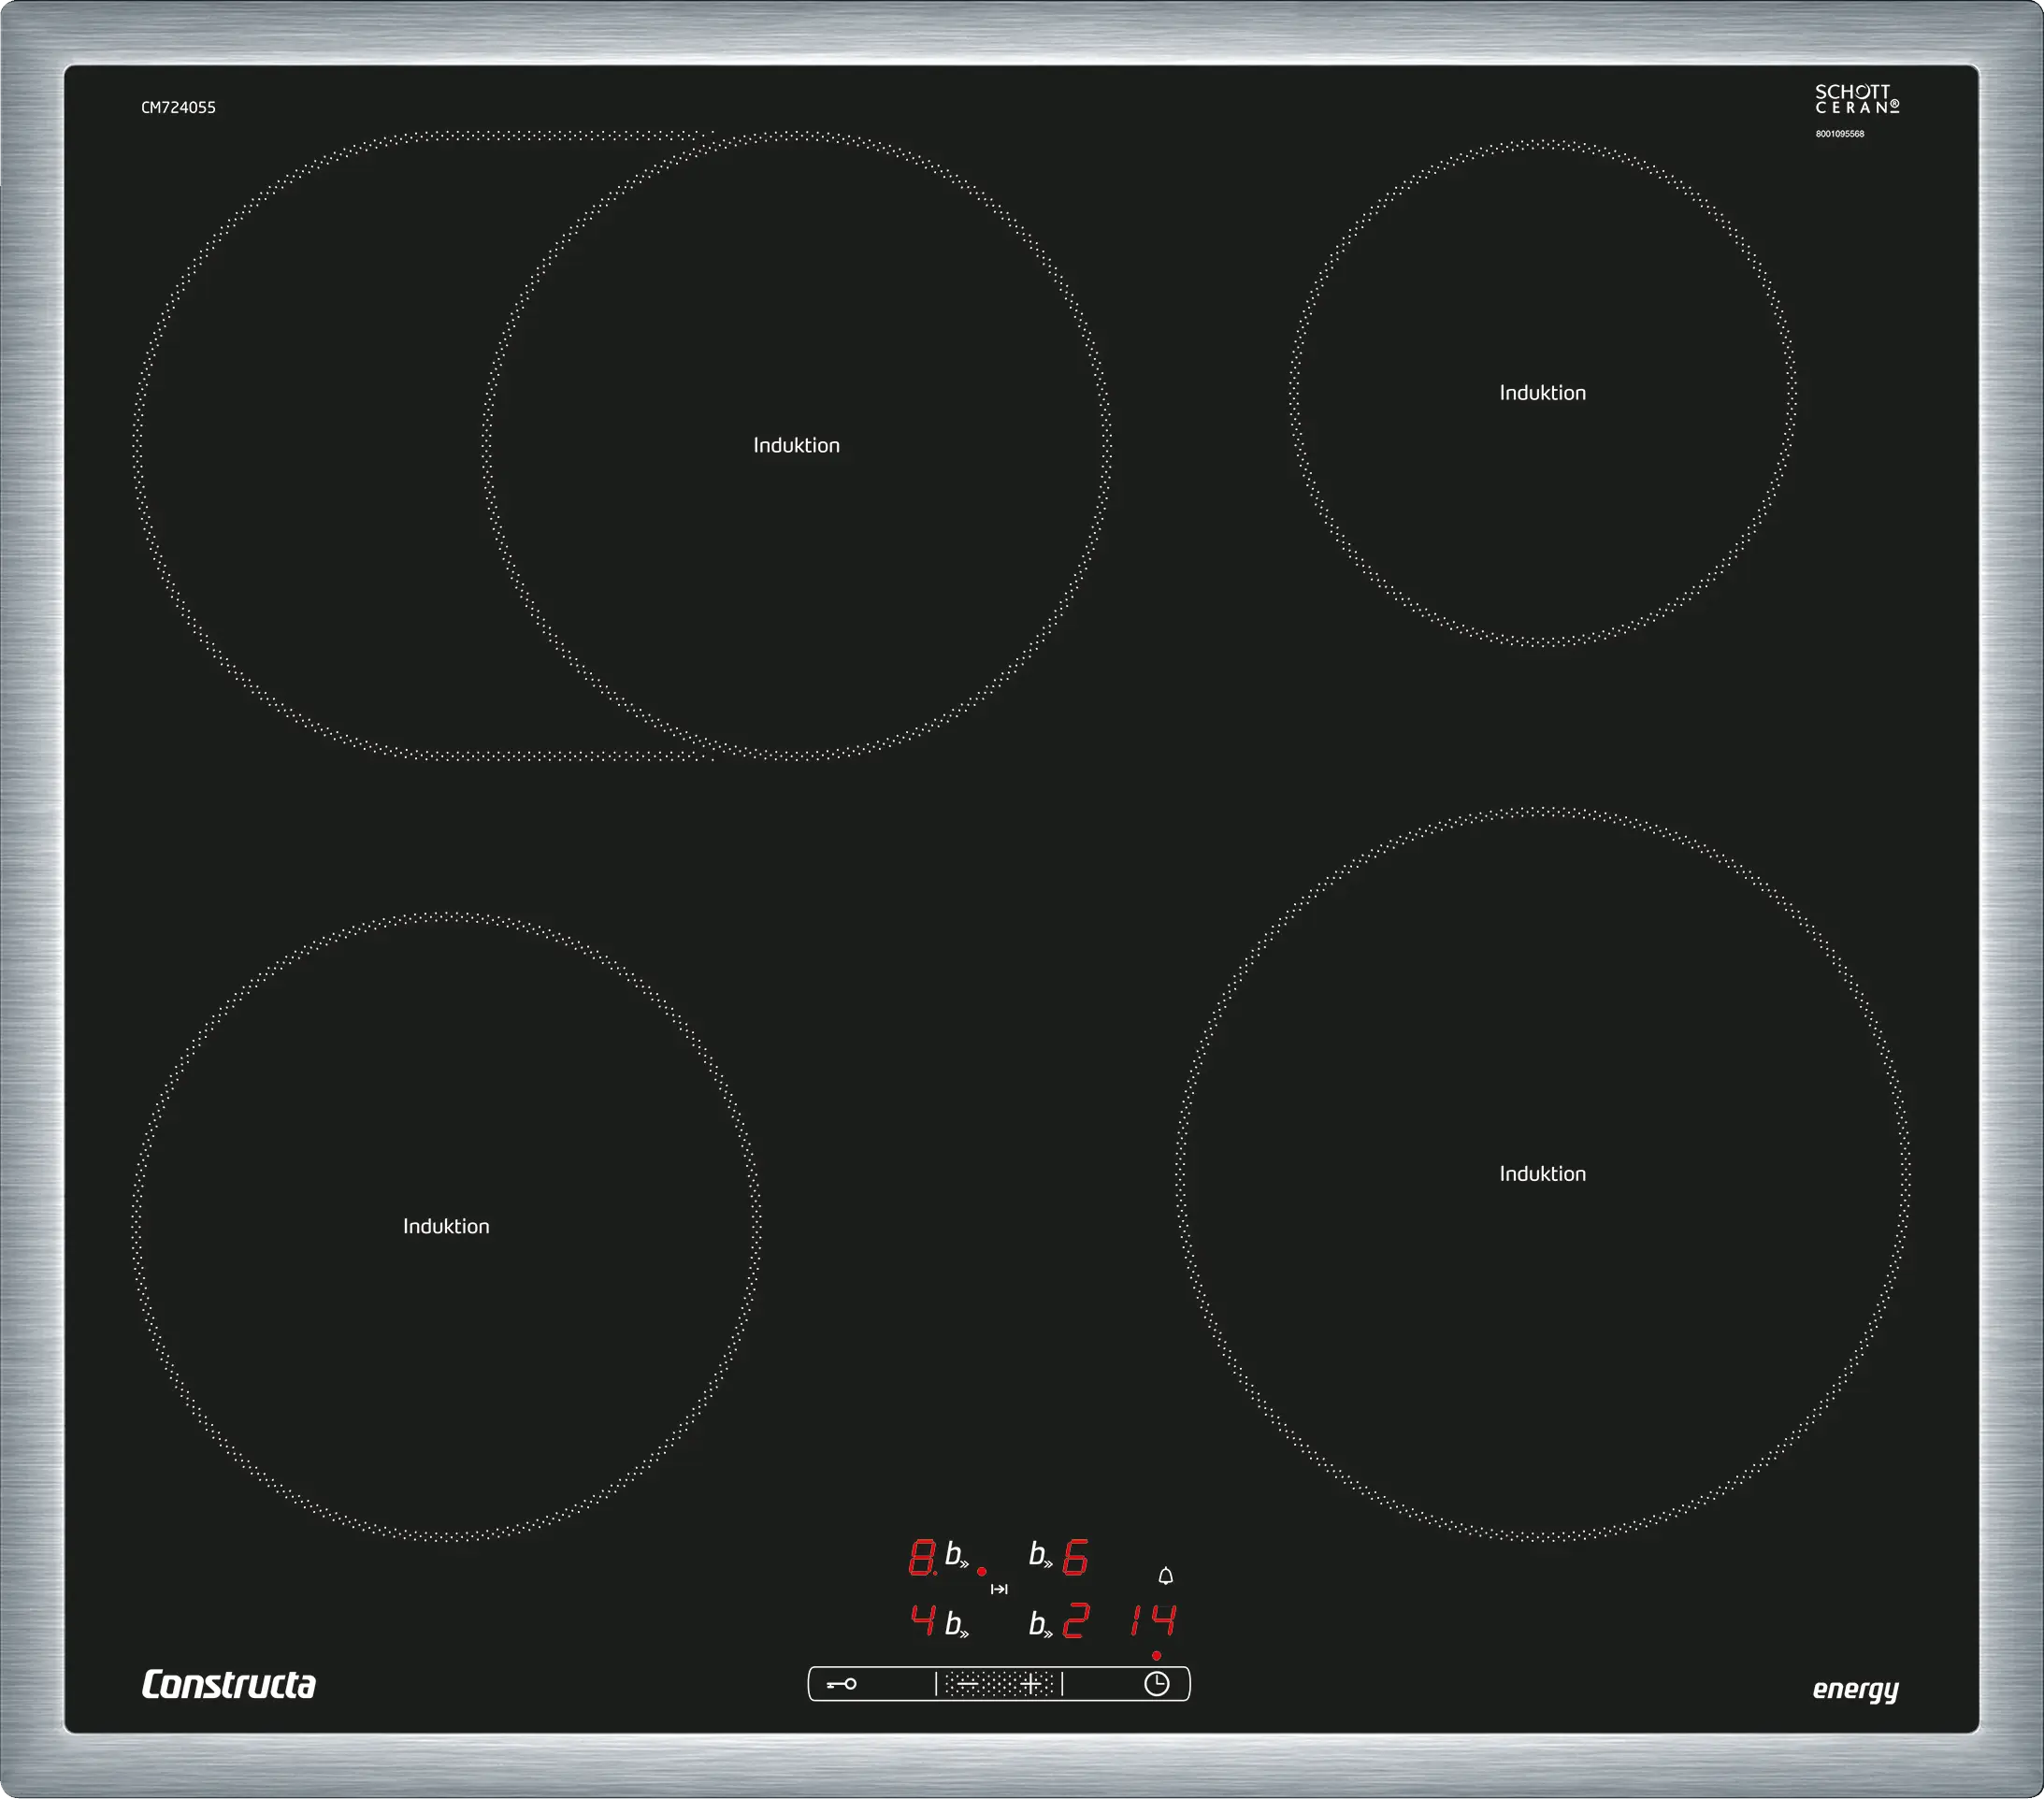This screenshot has width=2044, height=1799.
Task: Tap boost symbol beside red digit 4
Action: [956, 1624]
